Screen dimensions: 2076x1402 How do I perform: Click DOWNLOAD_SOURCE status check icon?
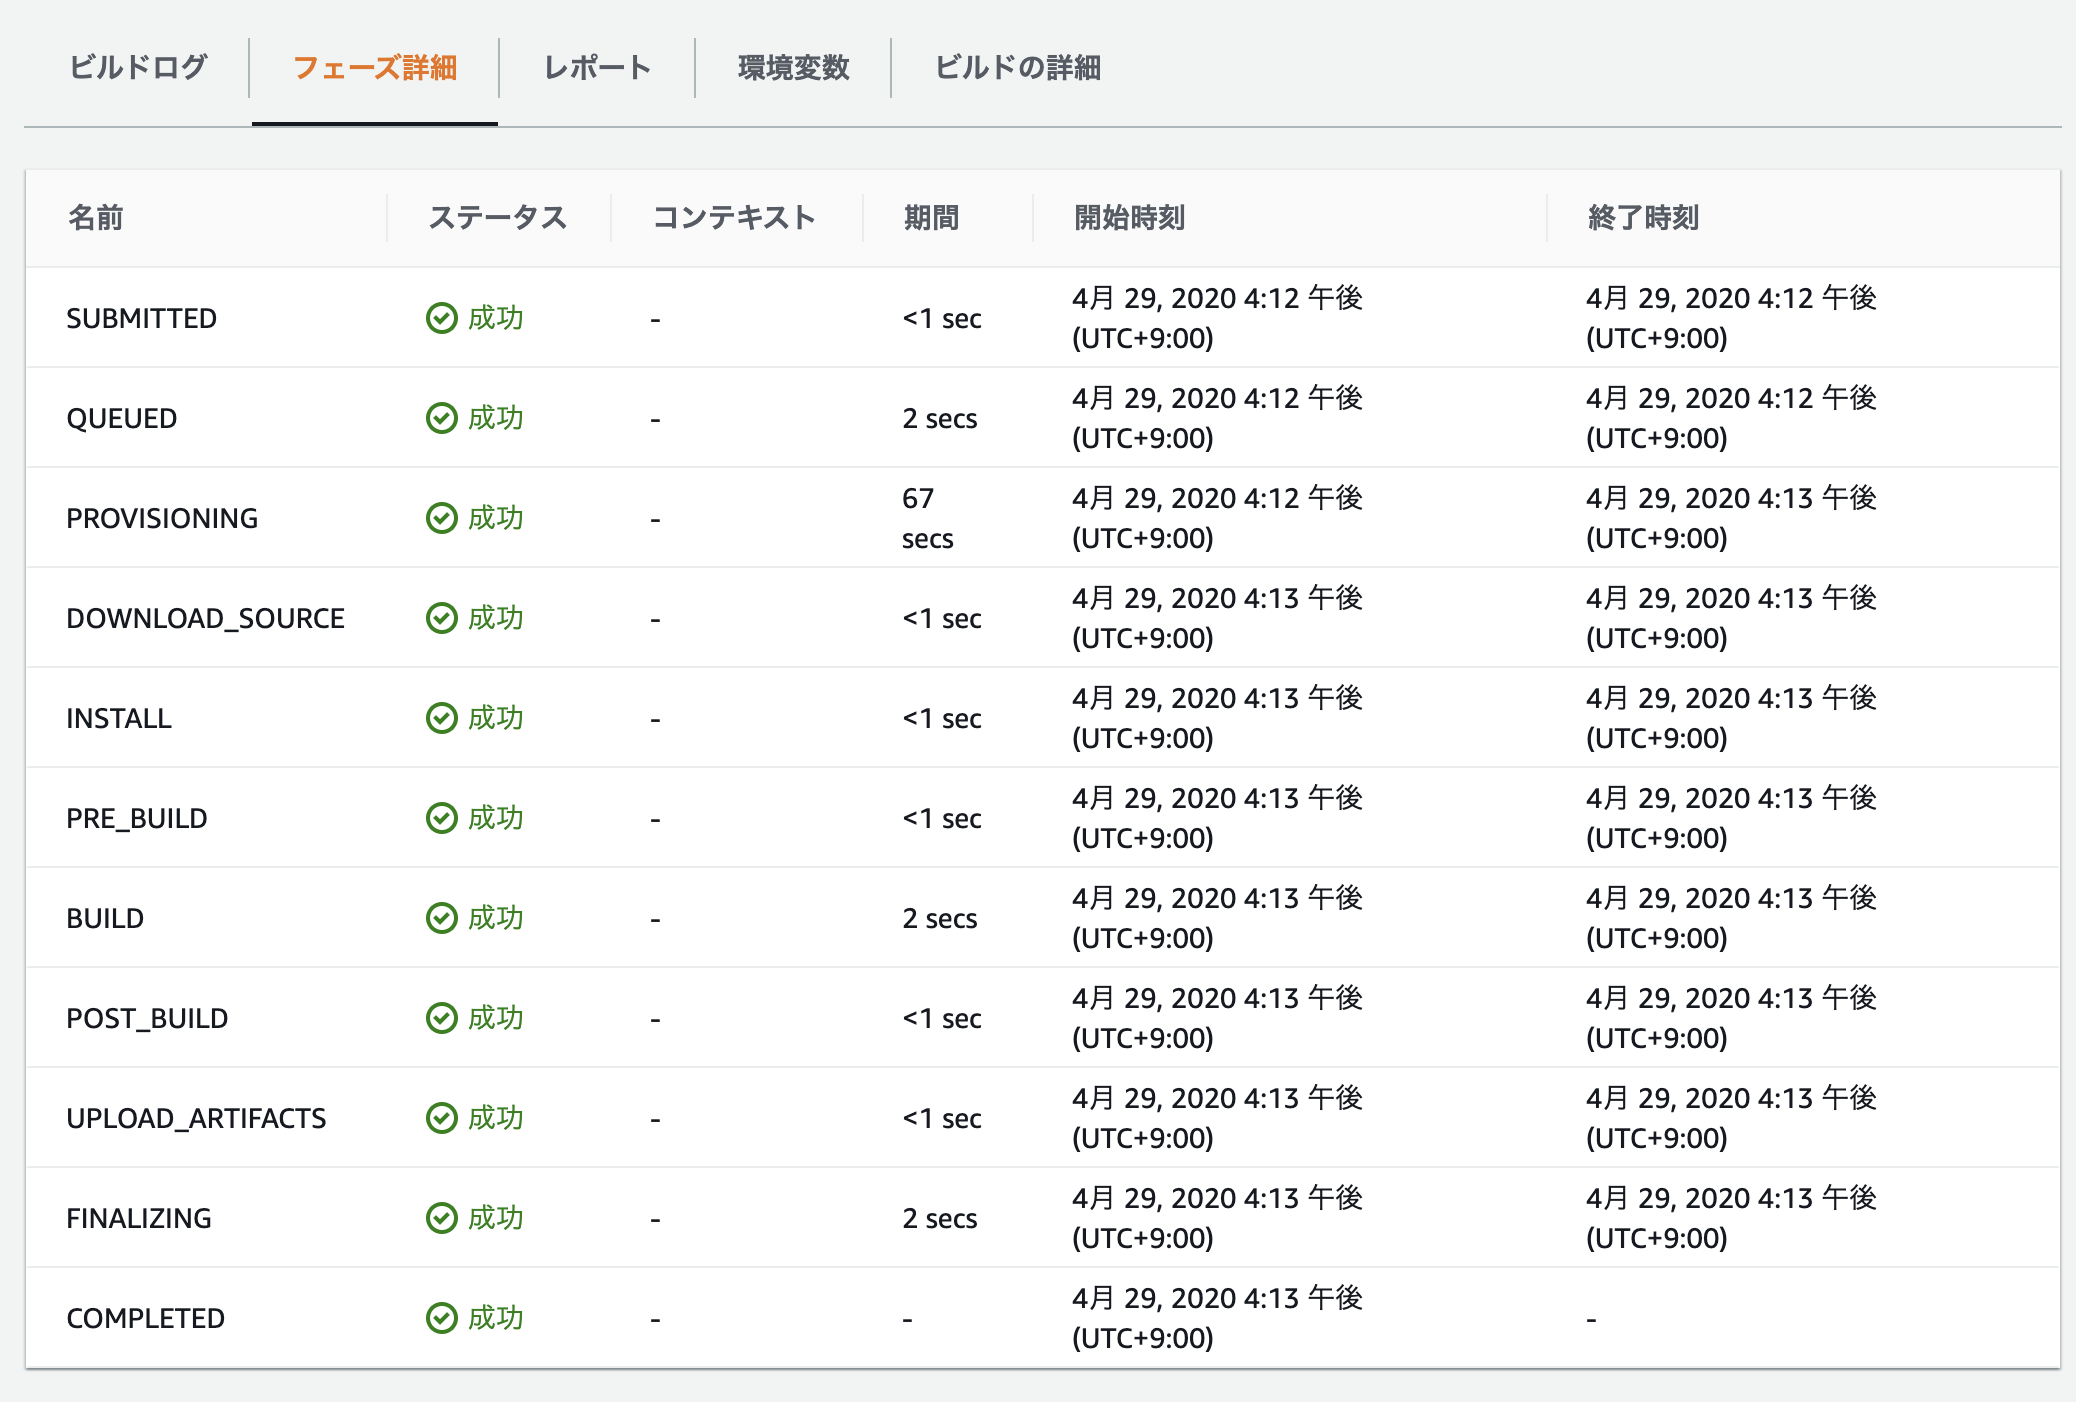[x=441, y=618]
